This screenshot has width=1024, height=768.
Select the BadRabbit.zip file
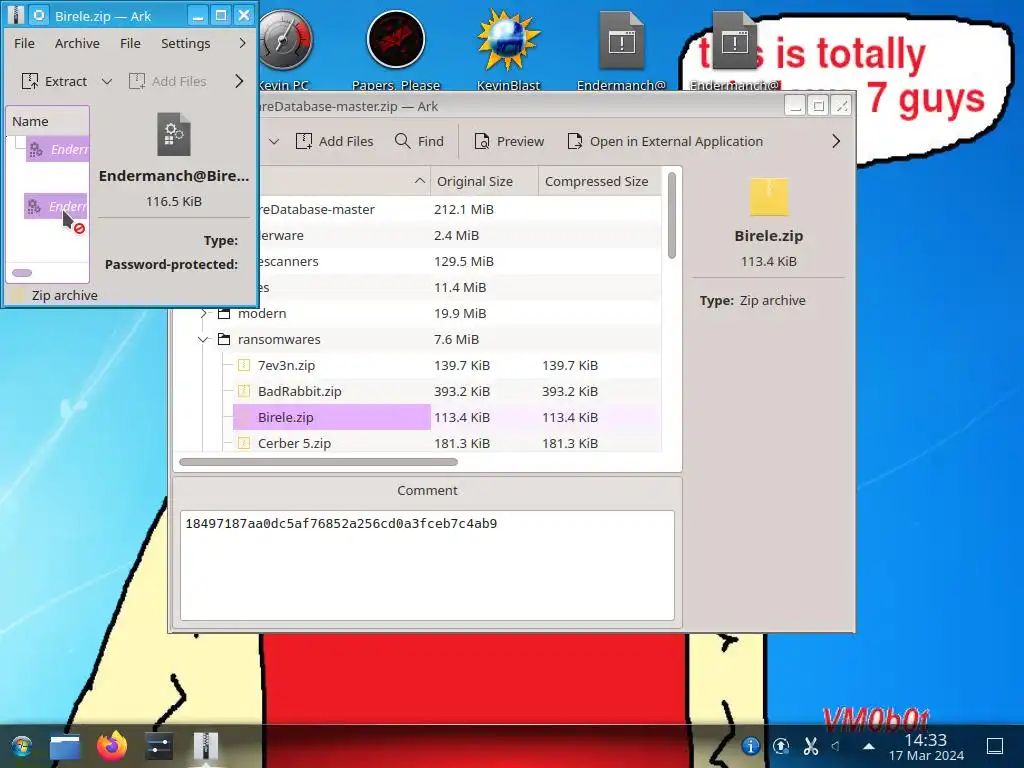point(299,392)
